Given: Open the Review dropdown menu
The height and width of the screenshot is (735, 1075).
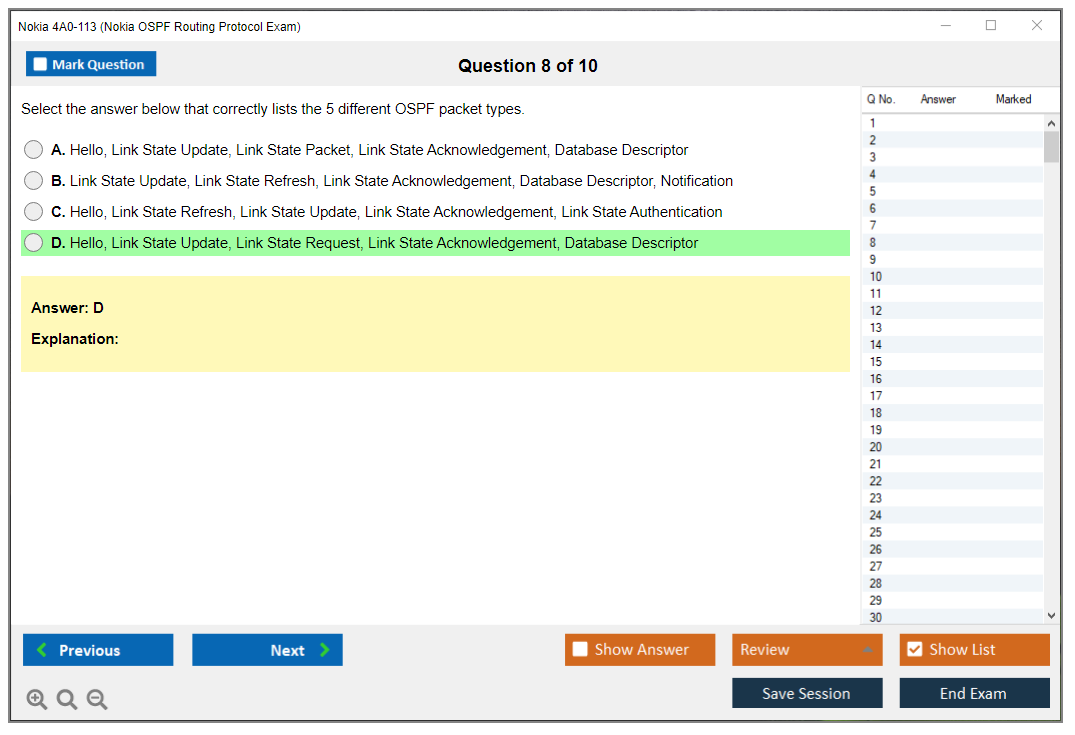Looking at the screenshot, I should click(807, 650).
